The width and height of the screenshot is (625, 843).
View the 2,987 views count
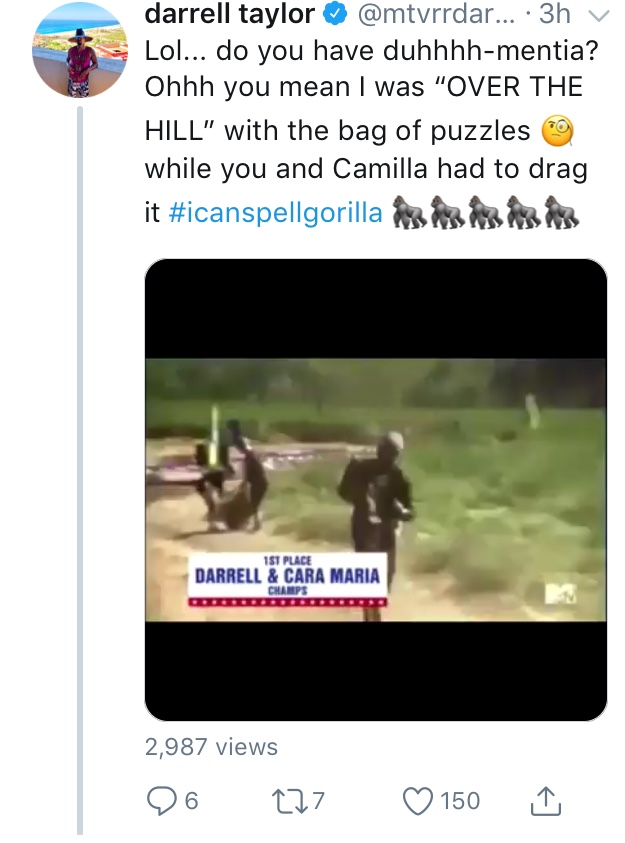click(x=211, y=747)
